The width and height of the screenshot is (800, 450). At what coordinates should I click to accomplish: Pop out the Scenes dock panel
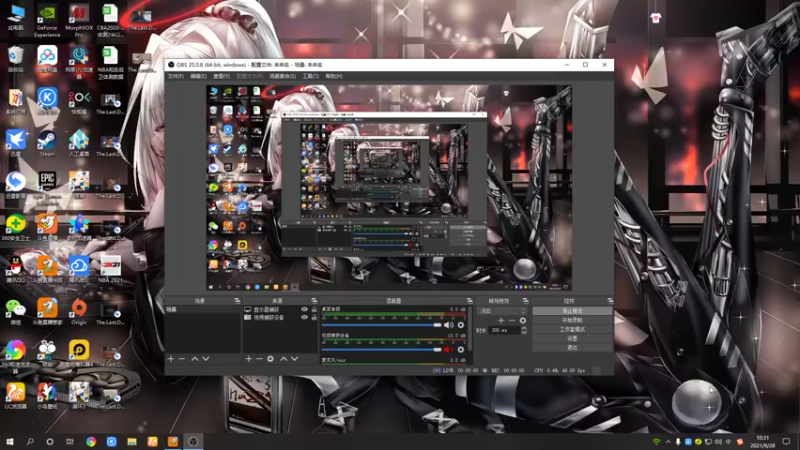237,301
